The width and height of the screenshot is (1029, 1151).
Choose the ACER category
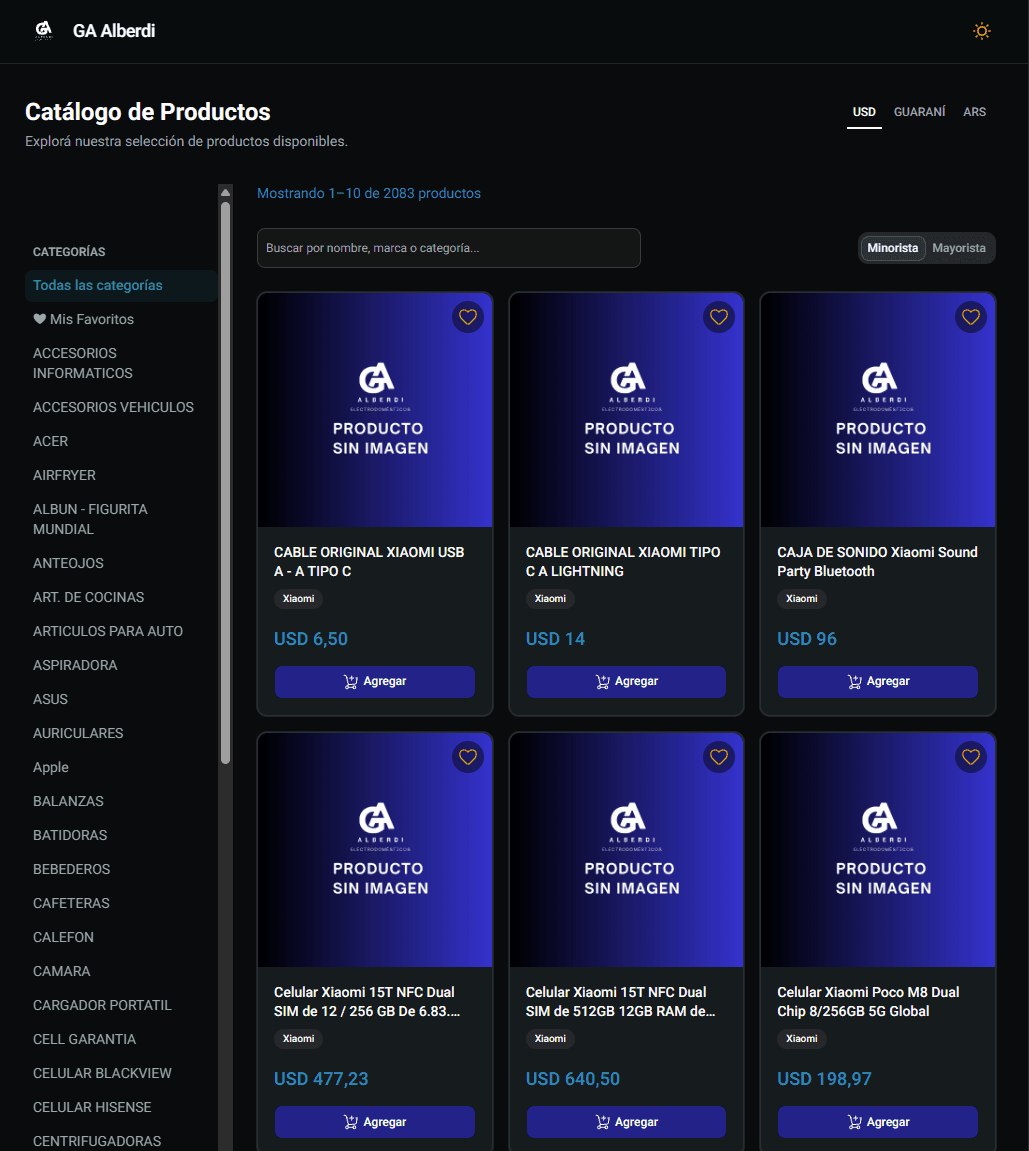pos(121,441)
